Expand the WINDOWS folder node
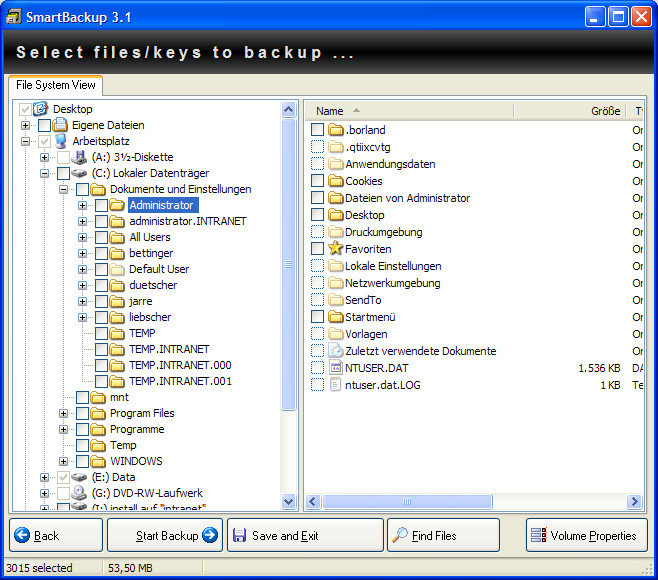The height and width of the screenshot is (580, 658). pos(63,461)
